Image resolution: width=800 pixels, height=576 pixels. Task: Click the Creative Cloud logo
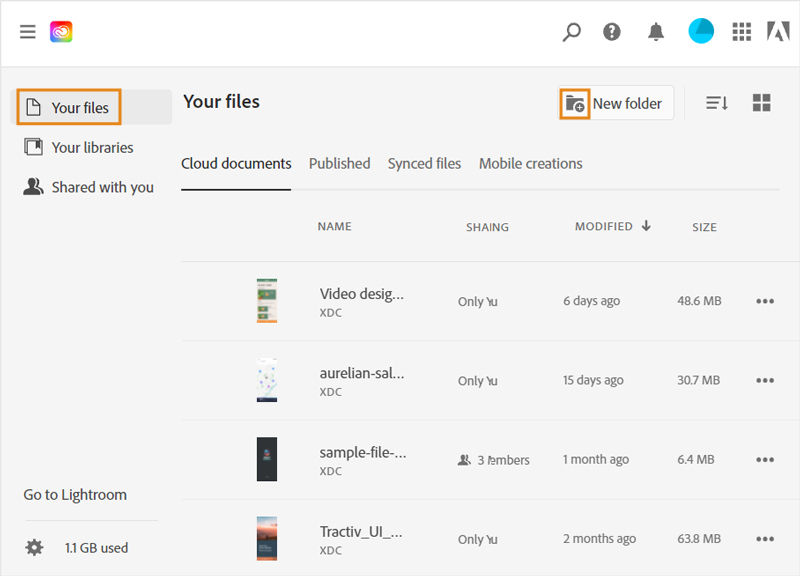pos(61,32)
